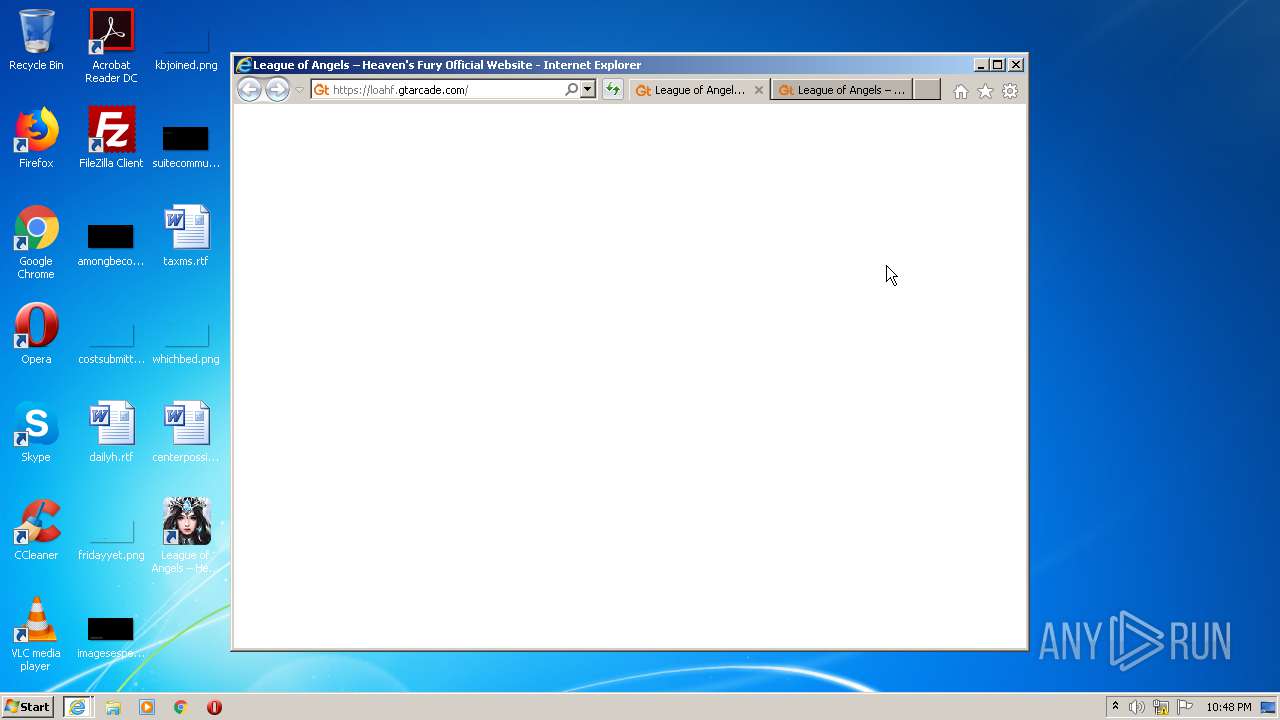1280x720 pixels.
Task: Select the Acrobat Reader DC shortcut
Action: point(111,46)
